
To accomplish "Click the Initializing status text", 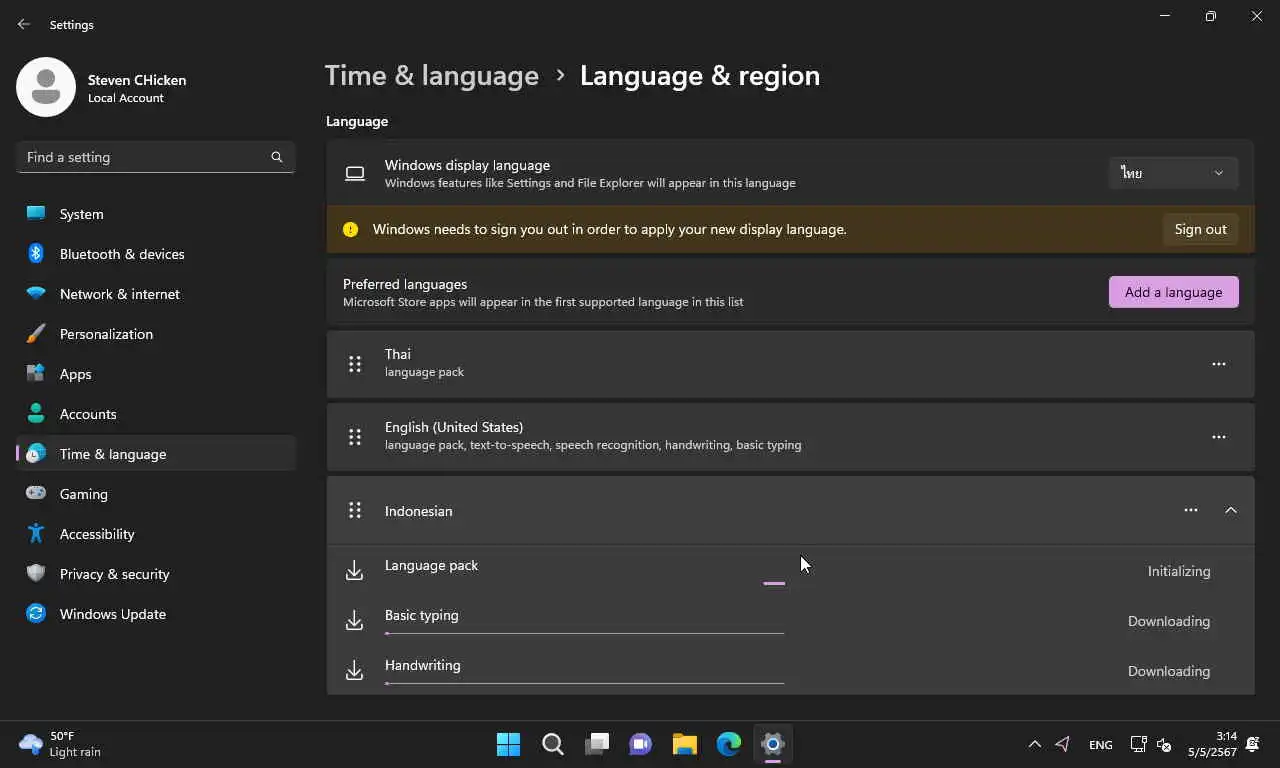I will coord(1179,571).
